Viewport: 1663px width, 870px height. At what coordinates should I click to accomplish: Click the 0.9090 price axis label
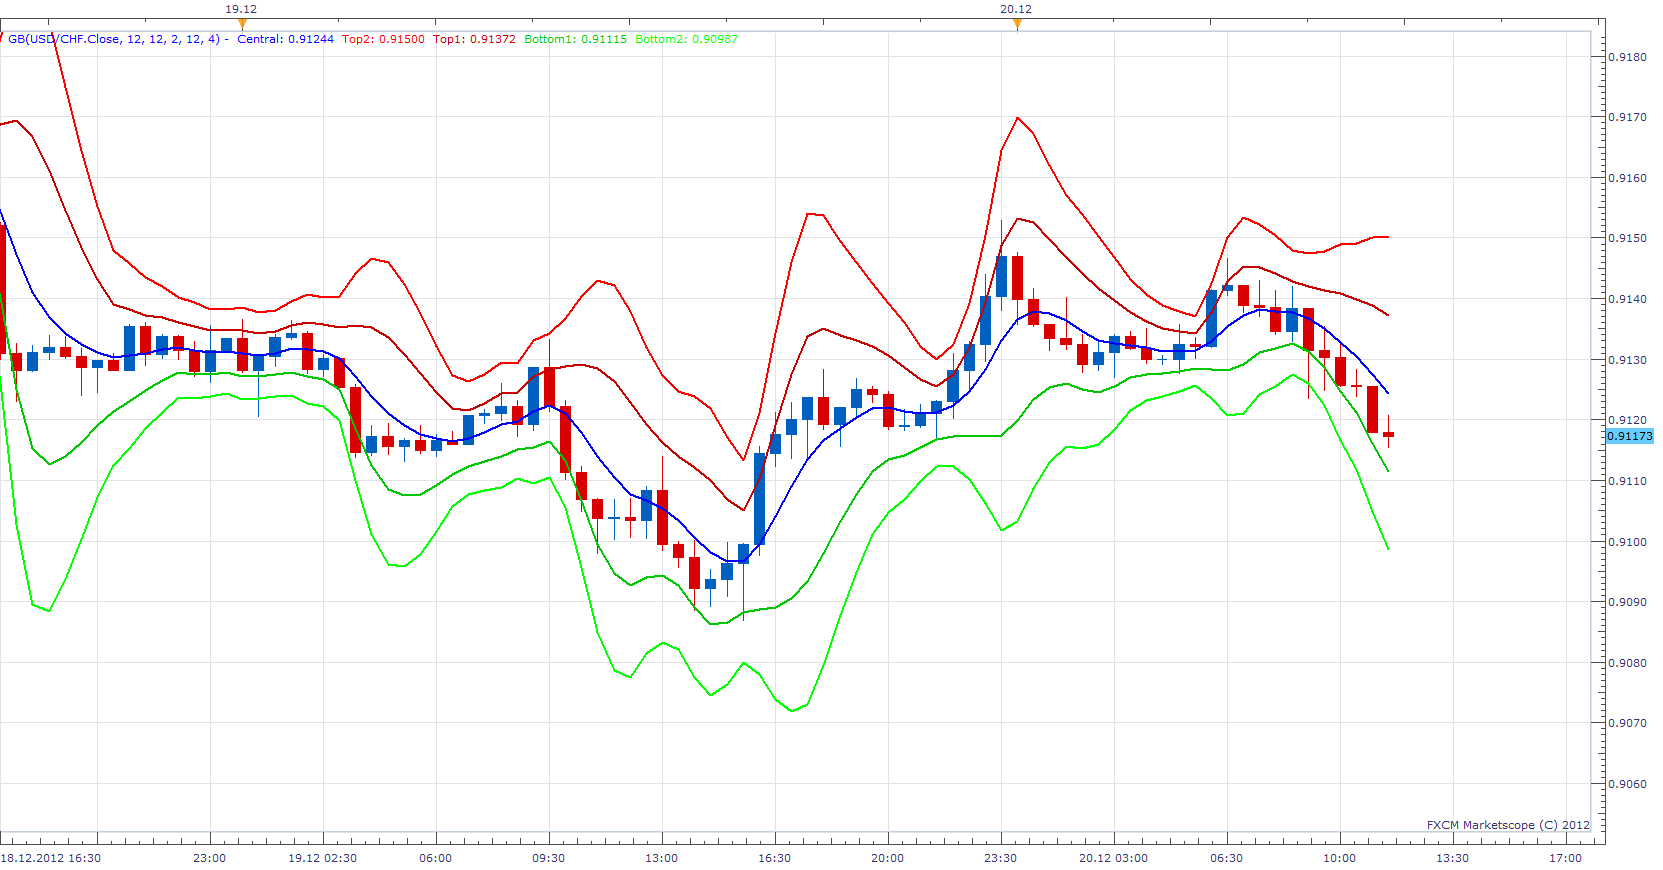click(1627, 602)
